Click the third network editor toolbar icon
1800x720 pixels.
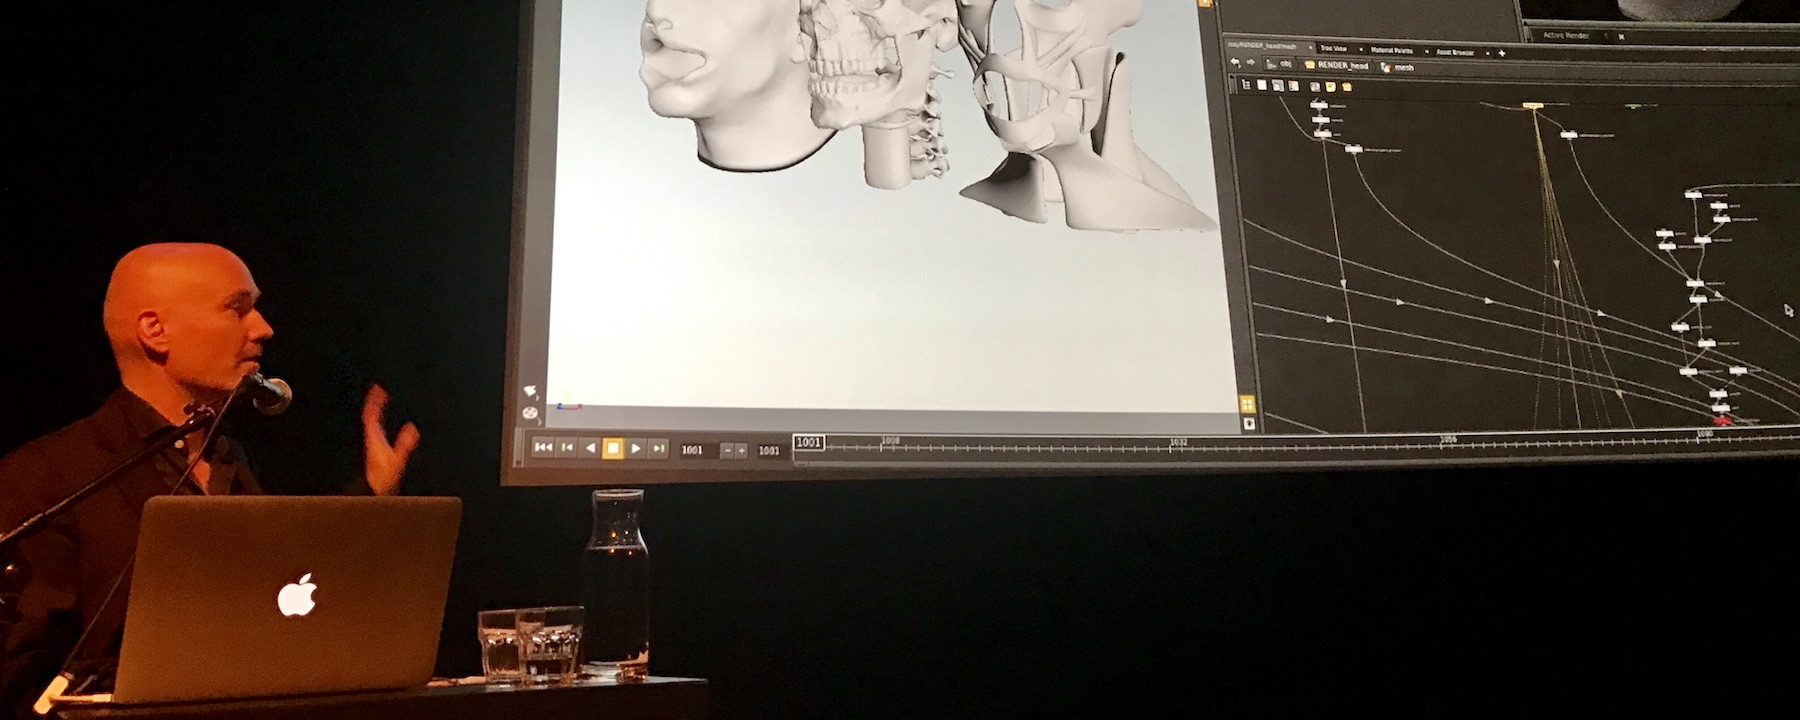click(x=1278, y=86)
